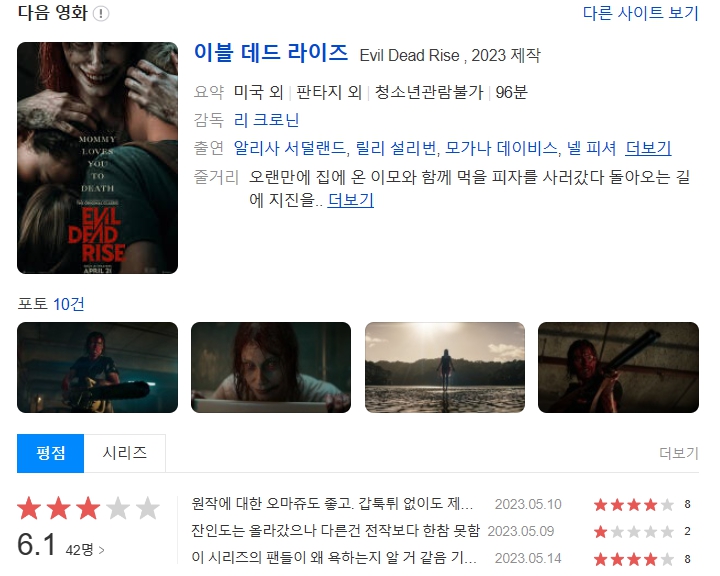Open actor 모가나 데이비스's page
Viewport: 720px width, 576px height.
coord(501,148)
